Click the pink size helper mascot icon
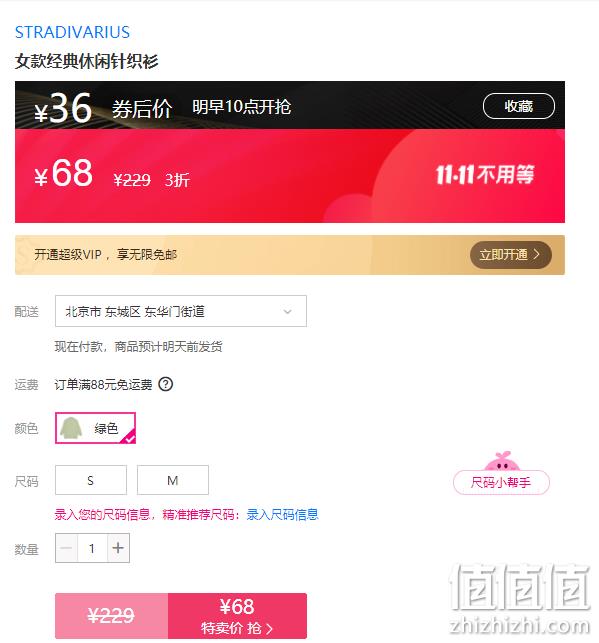 click(x=502, y=461)
